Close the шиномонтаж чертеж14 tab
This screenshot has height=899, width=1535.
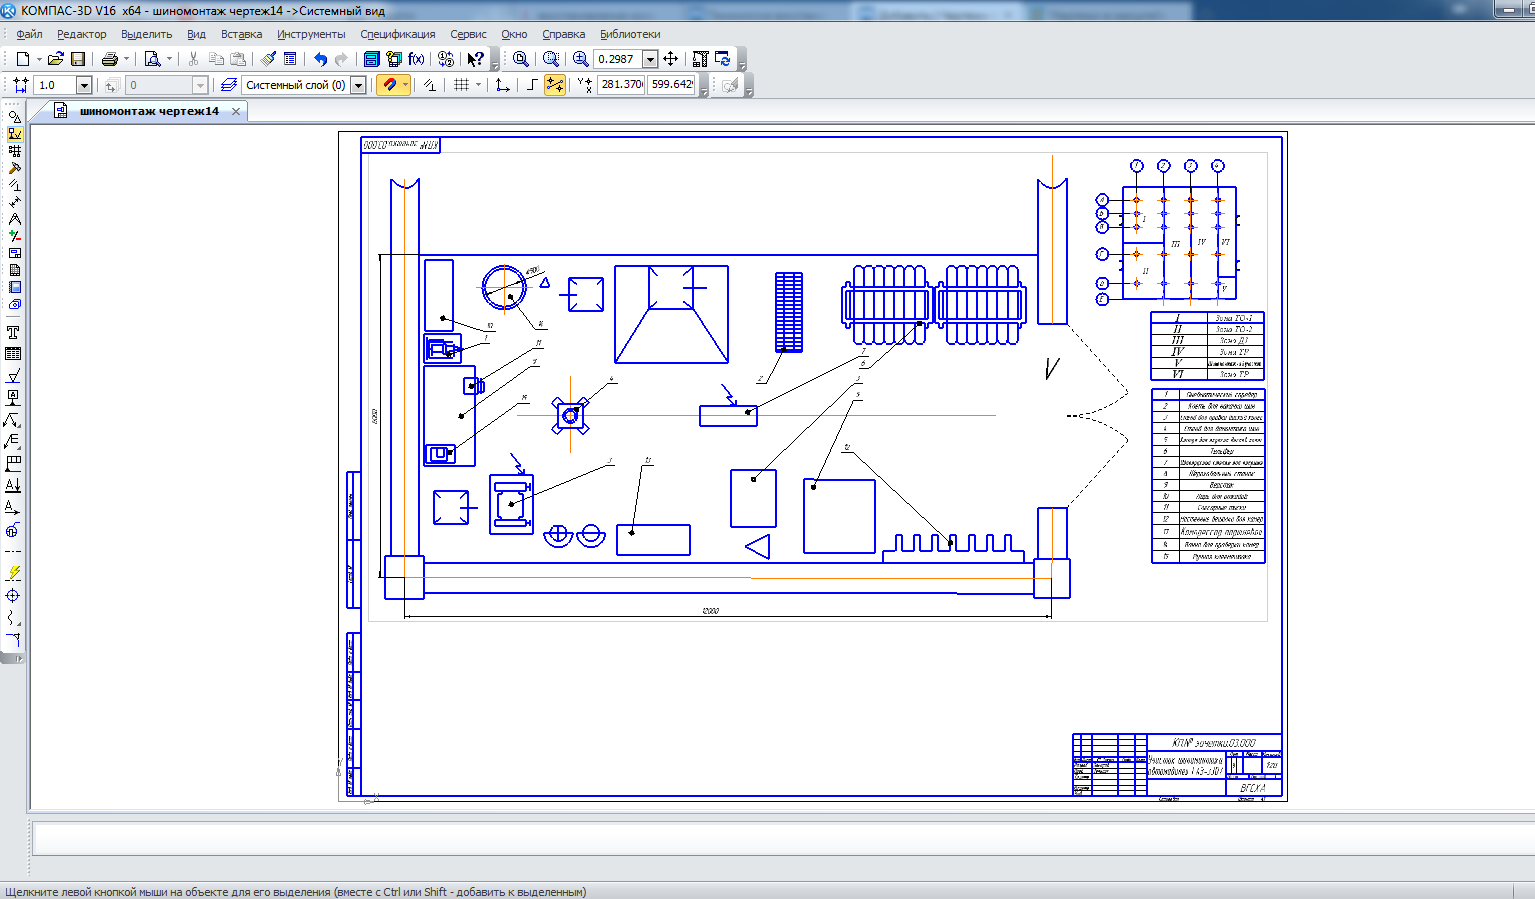[x=236, y=111]
